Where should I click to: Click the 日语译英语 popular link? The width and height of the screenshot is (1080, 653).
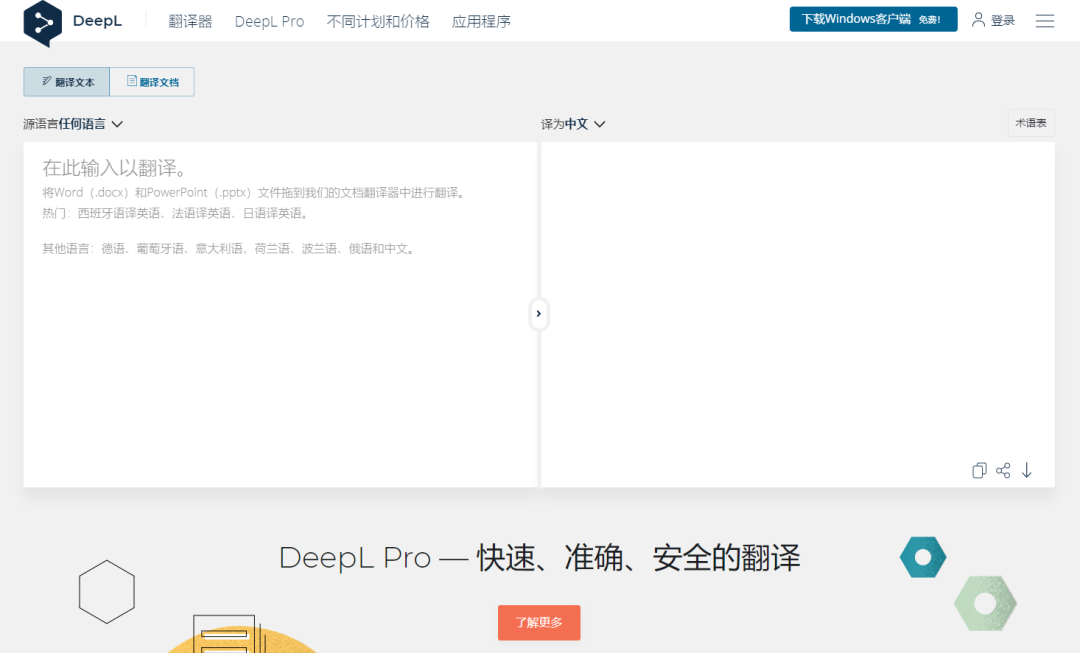pos(273,214)
